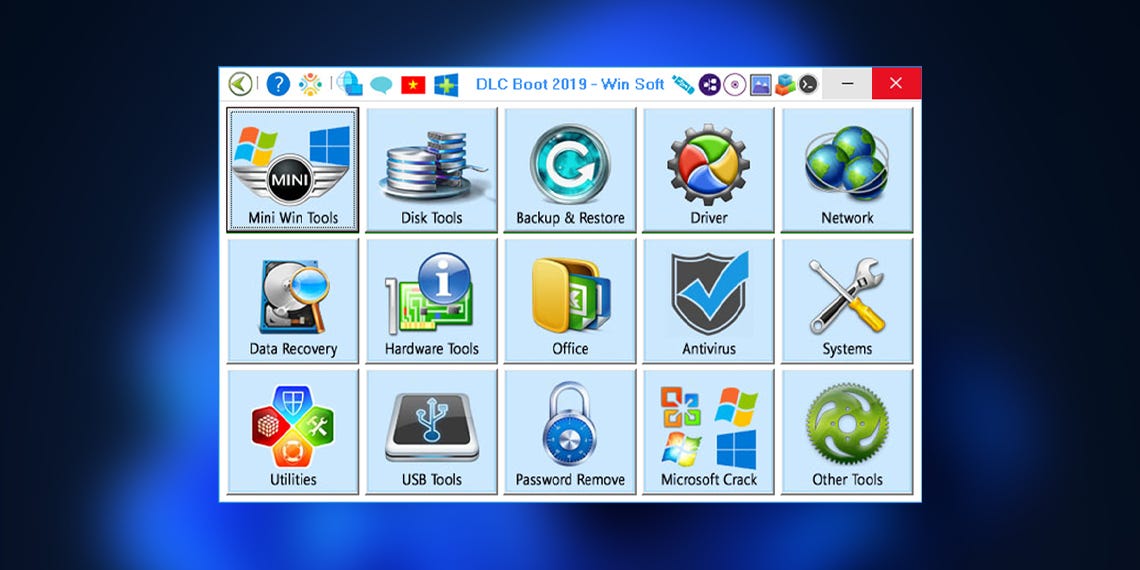Open the Utilities category
The width and height of the screenshot is (1140, 570).
coord(293,432)
